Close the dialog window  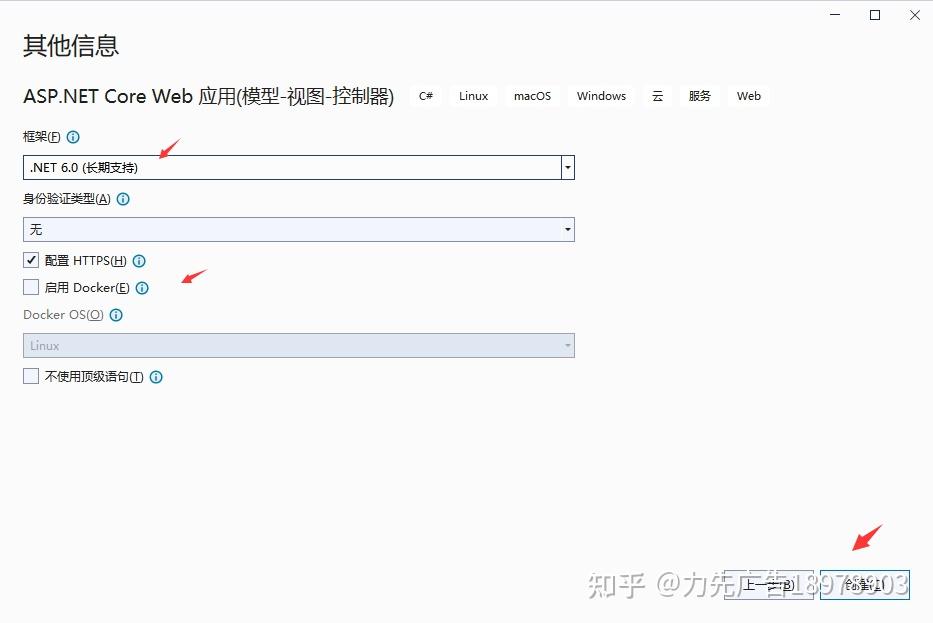coord(915,15)
